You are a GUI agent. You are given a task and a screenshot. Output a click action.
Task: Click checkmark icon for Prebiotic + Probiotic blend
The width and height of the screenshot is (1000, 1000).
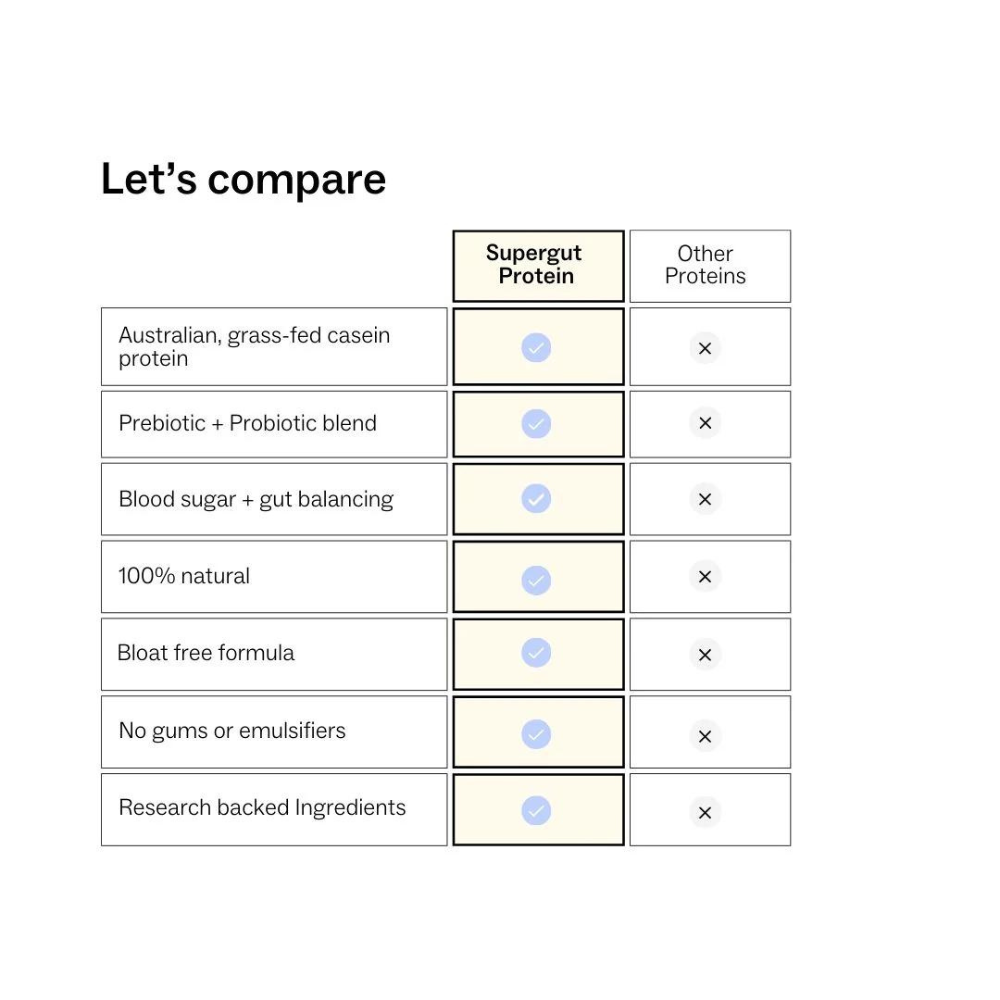click(536, 424)
